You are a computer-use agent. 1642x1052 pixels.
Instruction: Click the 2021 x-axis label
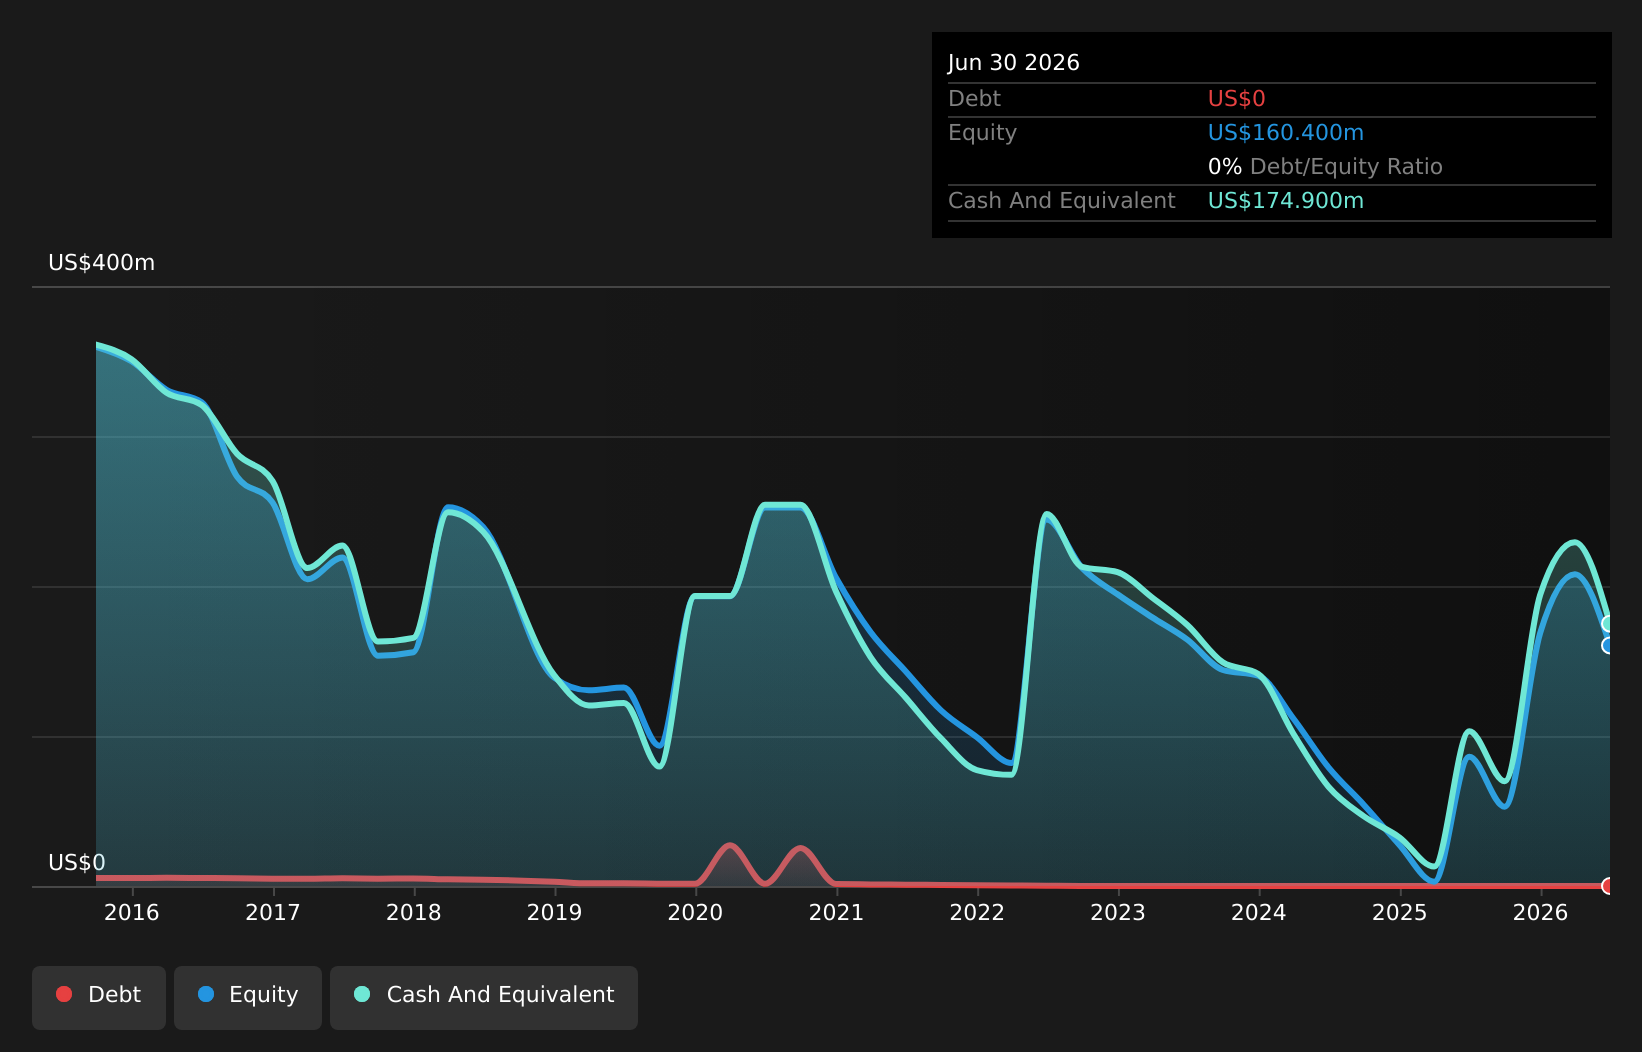836,912
